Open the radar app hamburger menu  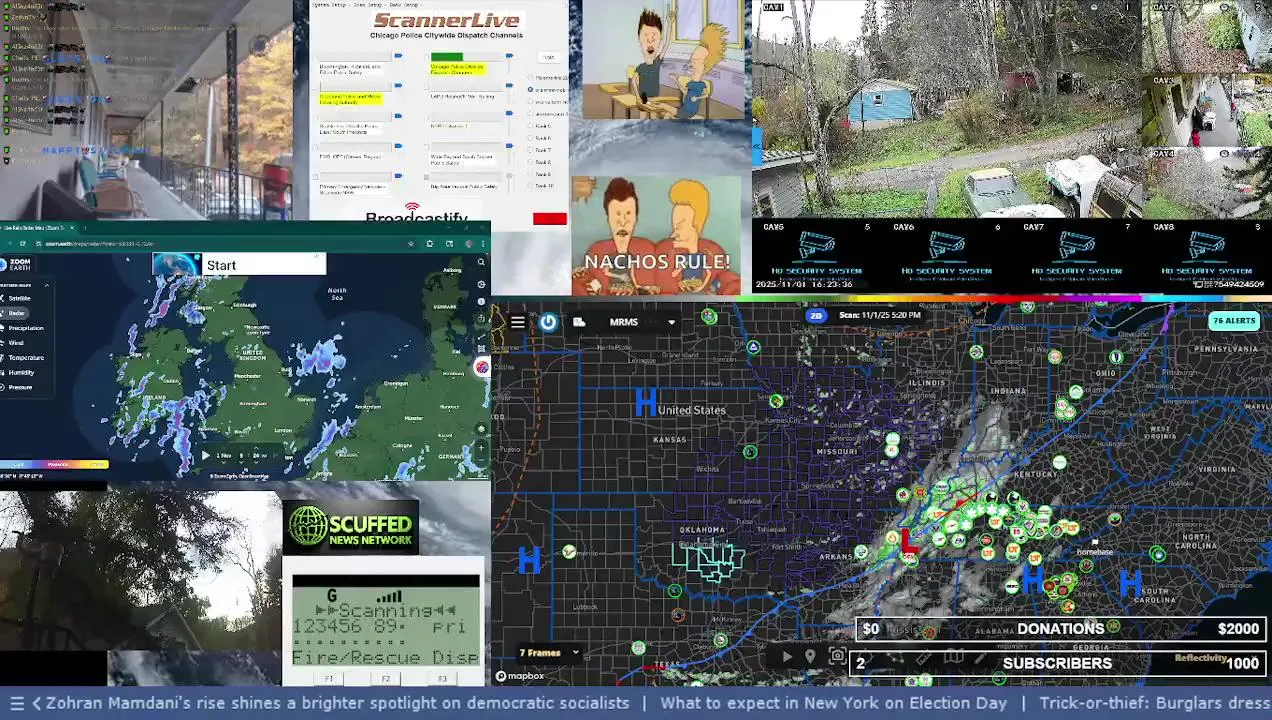click(x=517, y=322)
